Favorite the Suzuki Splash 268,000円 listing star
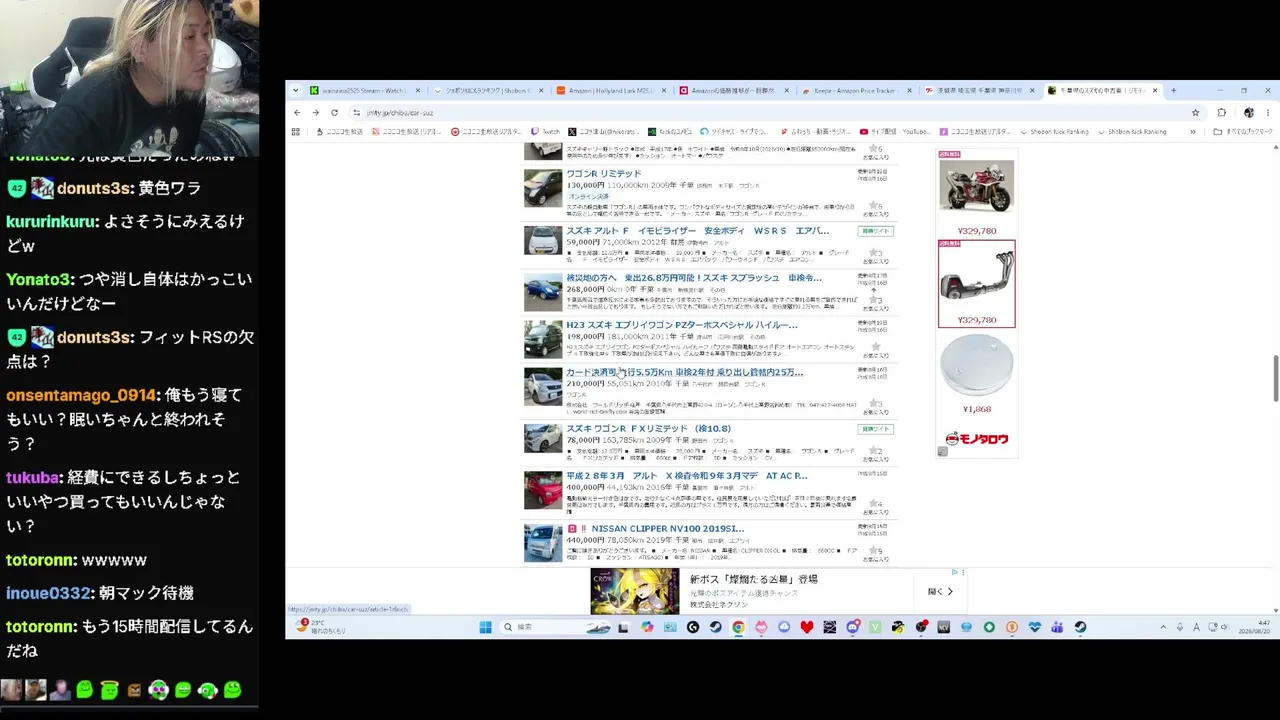This screenshot has height=720, width=1280. [x=875, y=299]
